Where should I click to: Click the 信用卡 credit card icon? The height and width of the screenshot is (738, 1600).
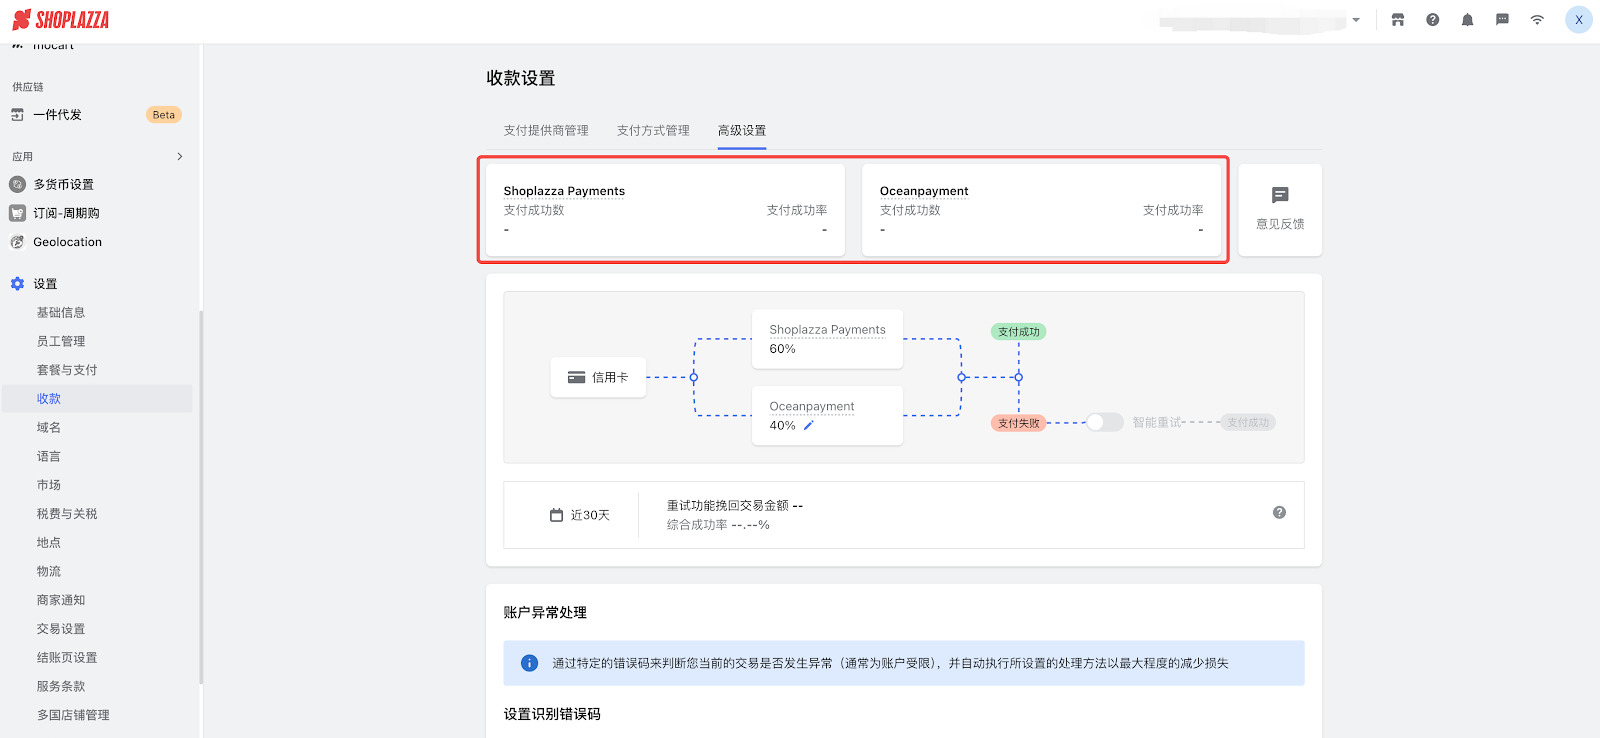click(x=576, y=378)
